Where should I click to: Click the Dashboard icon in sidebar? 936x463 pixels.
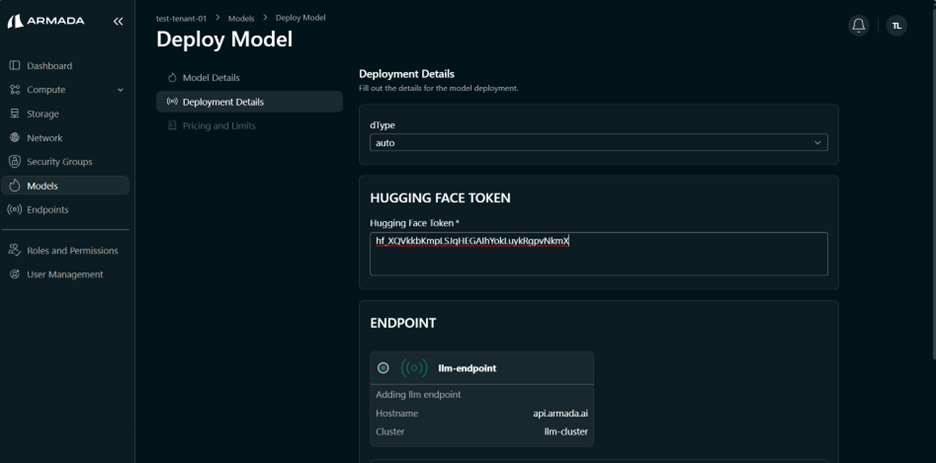click(15, 66)
